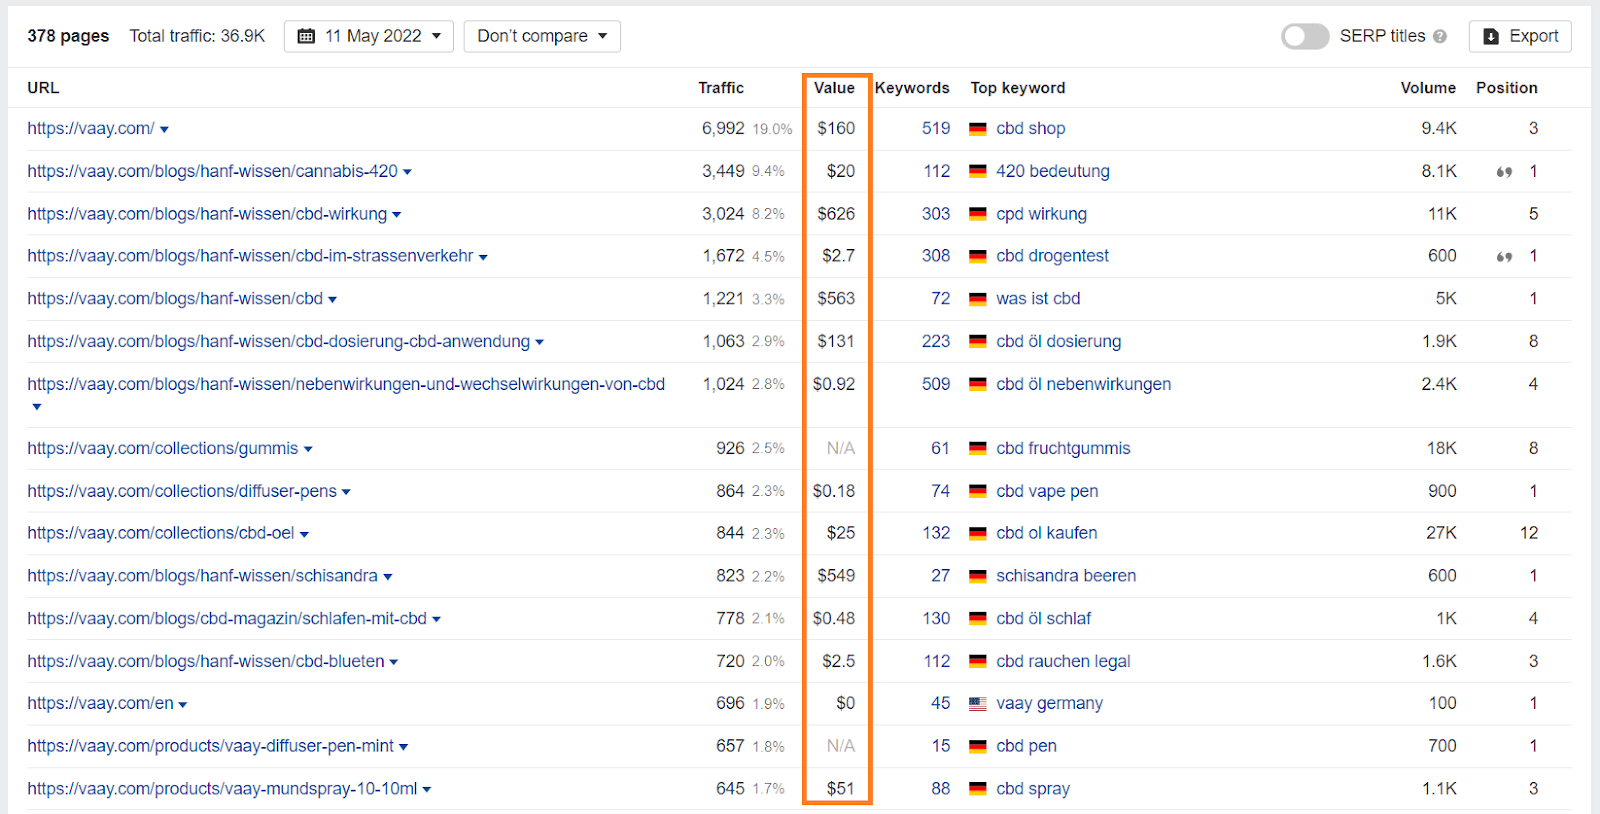Open the 11 May 2022 date dropdown
1600x814 pixels.
point(369,36)
